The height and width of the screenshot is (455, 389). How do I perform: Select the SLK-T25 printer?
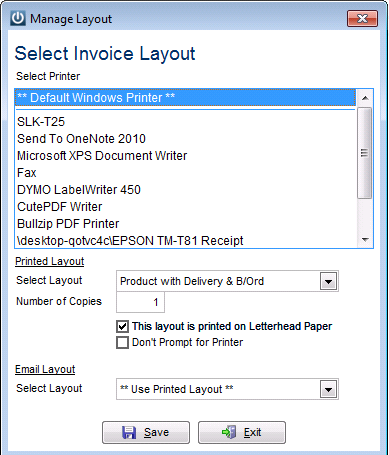click(185, 122)
